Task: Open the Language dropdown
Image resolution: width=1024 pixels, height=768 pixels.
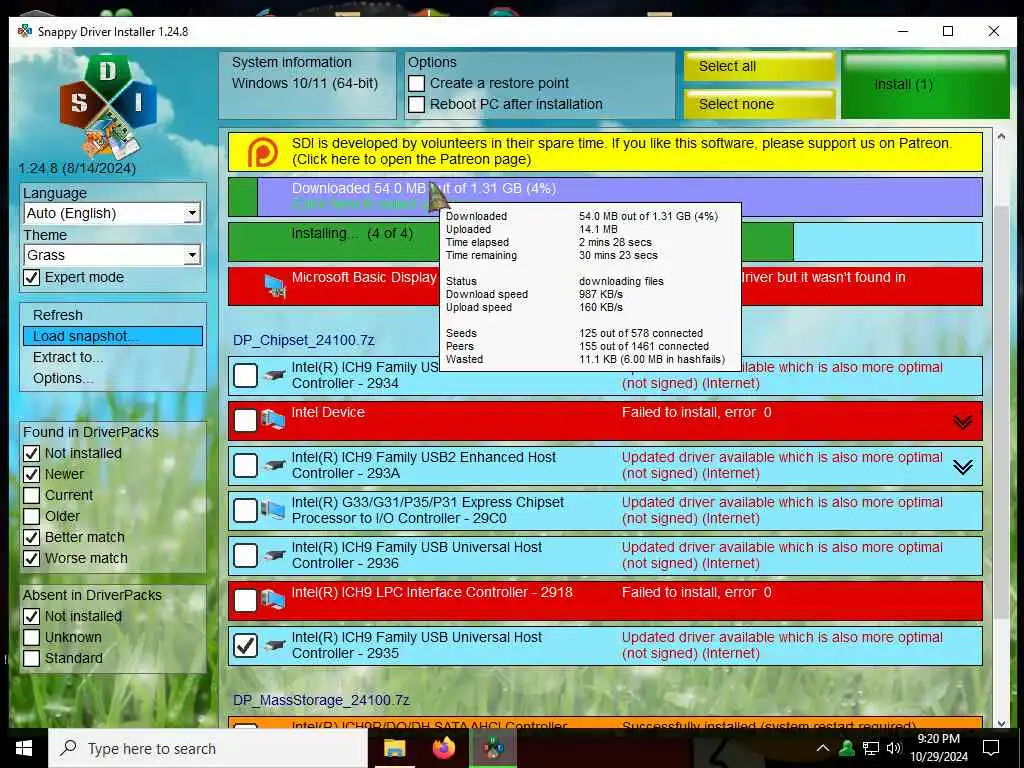Action: [112, 214]
